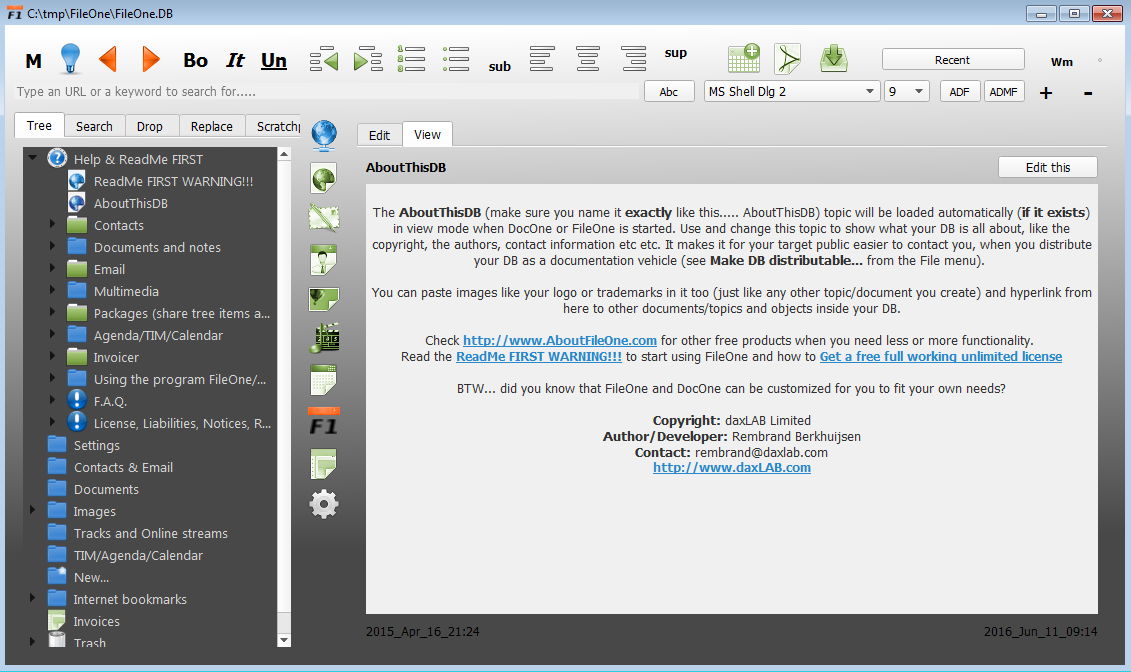
Task: Select ReadMe FIRST WARNING!!! in the tree
Action: [173, 182]
